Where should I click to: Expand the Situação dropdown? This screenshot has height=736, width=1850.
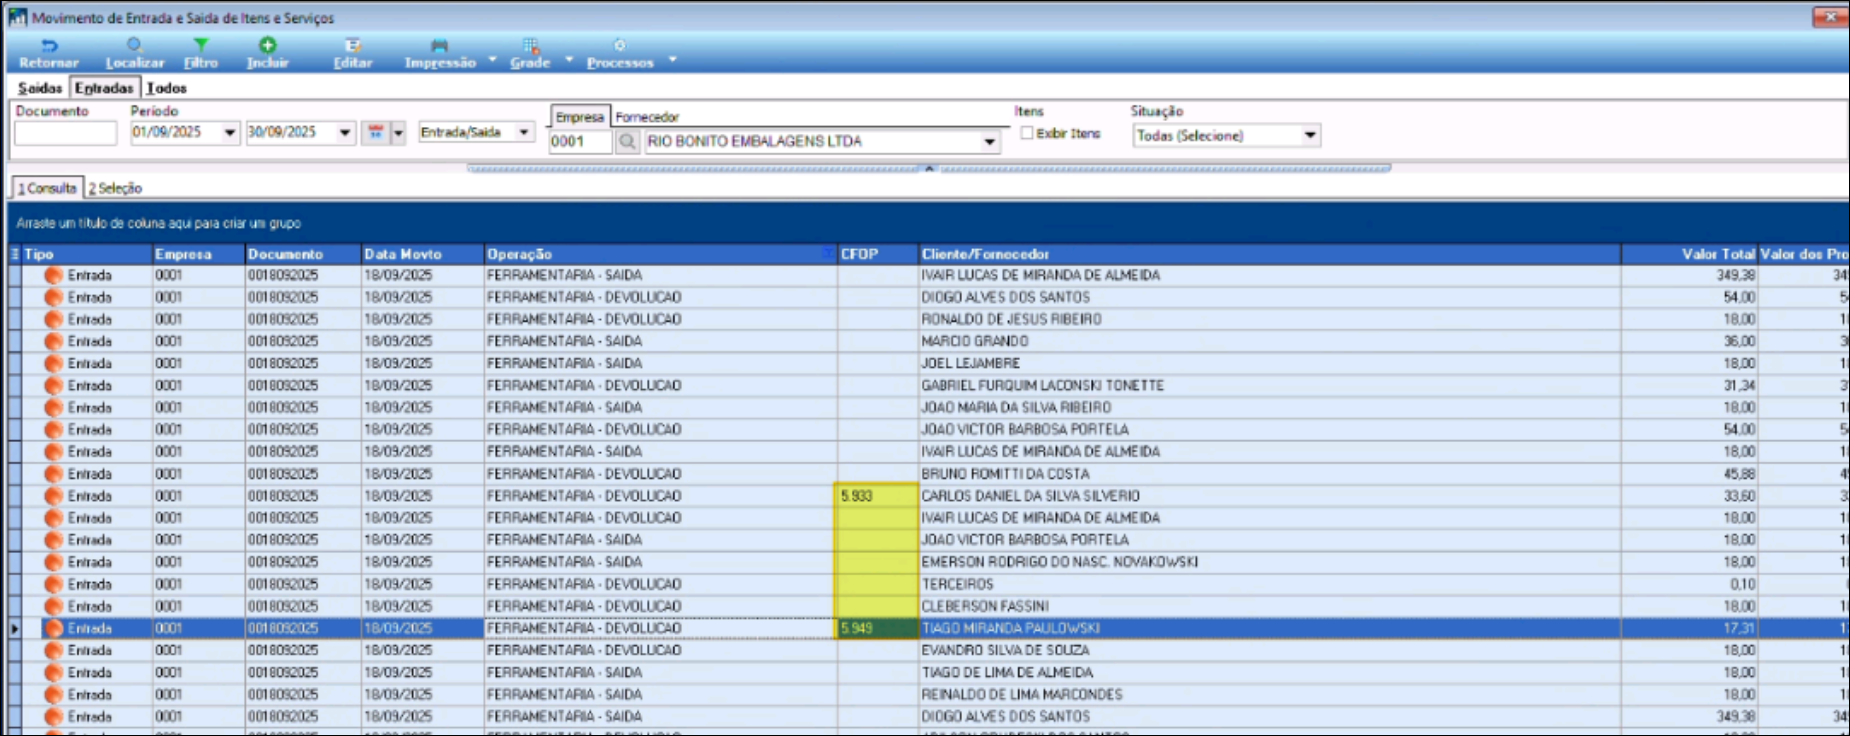[x=1309, y=135]
